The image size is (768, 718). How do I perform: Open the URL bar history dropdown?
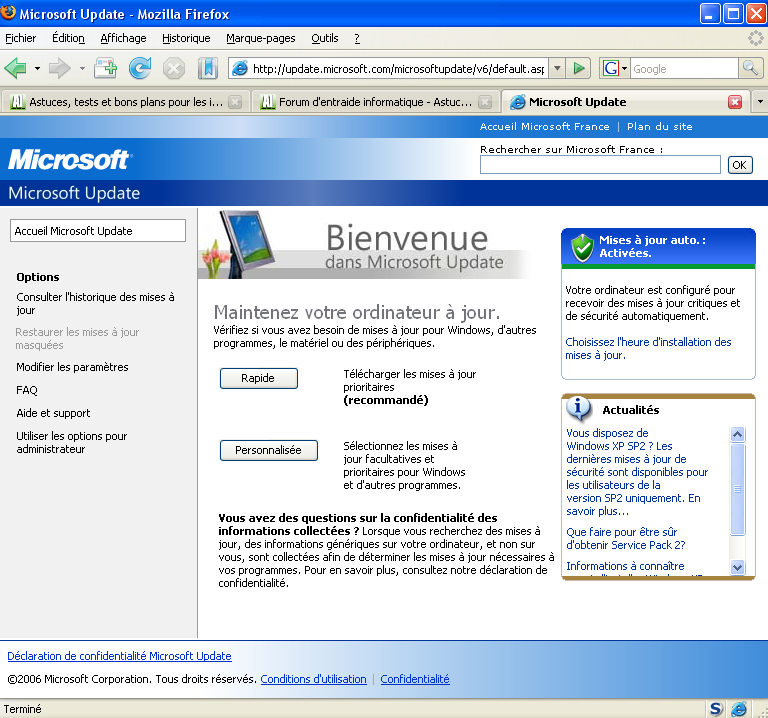[557, 68]
